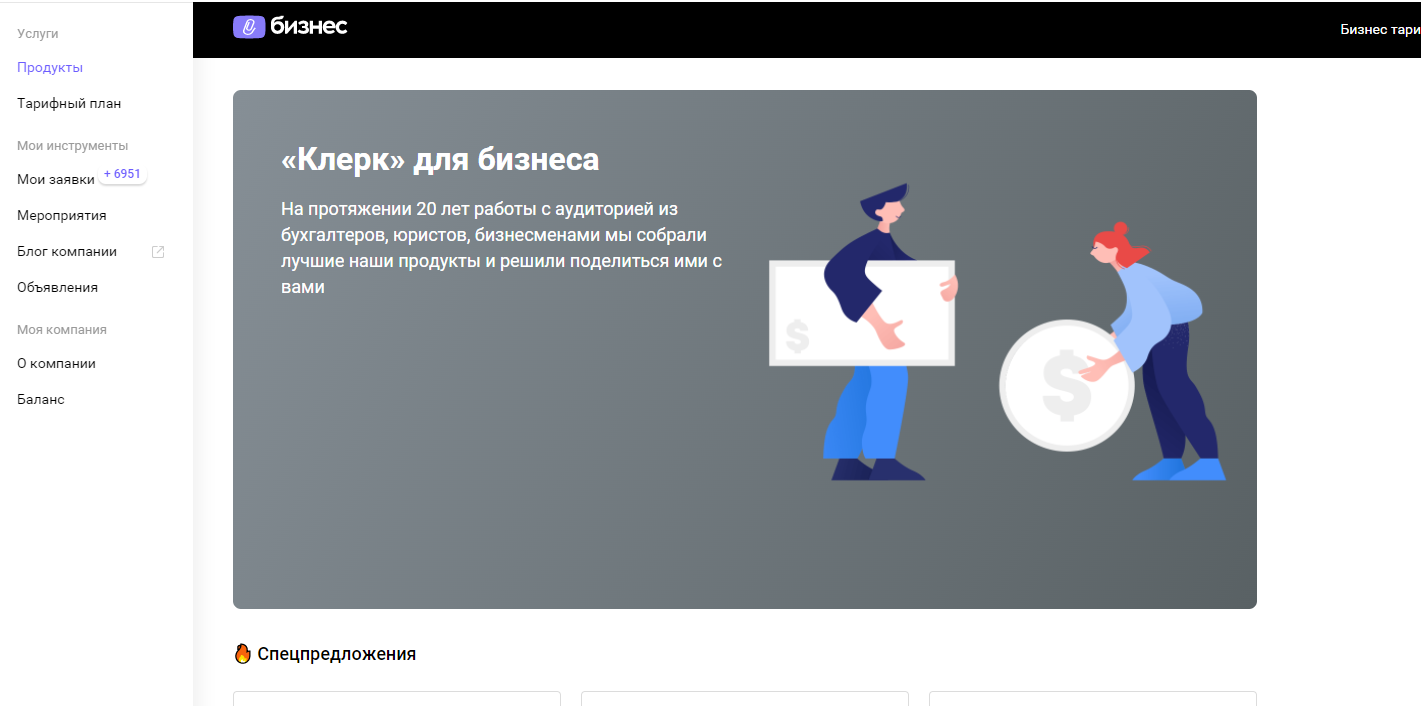Click the dollar coin illustration in banner

(x=1067, y=385)
